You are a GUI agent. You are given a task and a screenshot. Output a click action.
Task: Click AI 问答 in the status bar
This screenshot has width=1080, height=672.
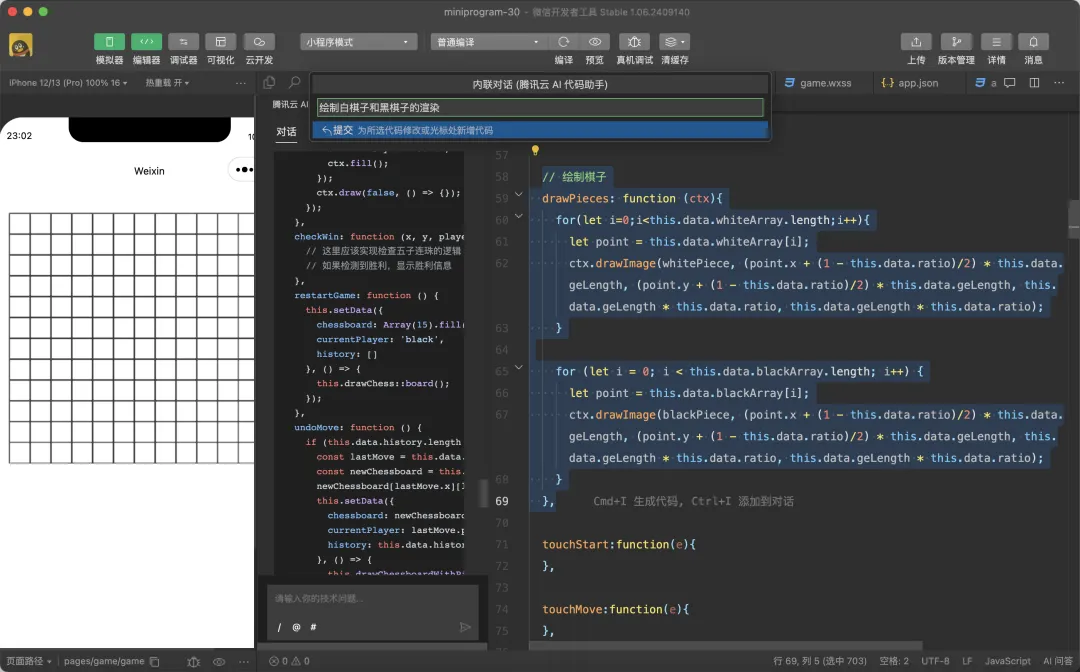1057,661
